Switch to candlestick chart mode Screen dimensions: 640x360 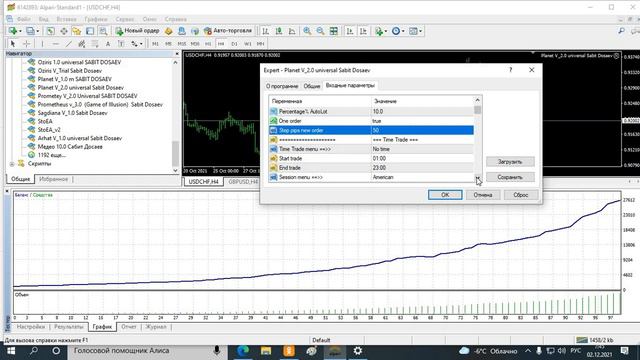point(279,31)
